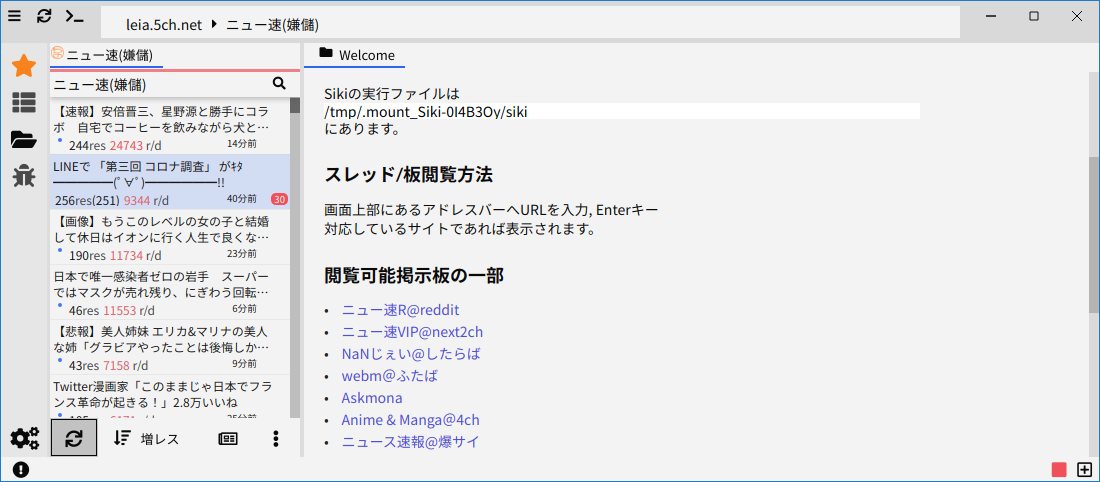Click the plus box icon in status bar
Image resolution: width=1100 pixels, height=482 pixels.
[1085, 469]
